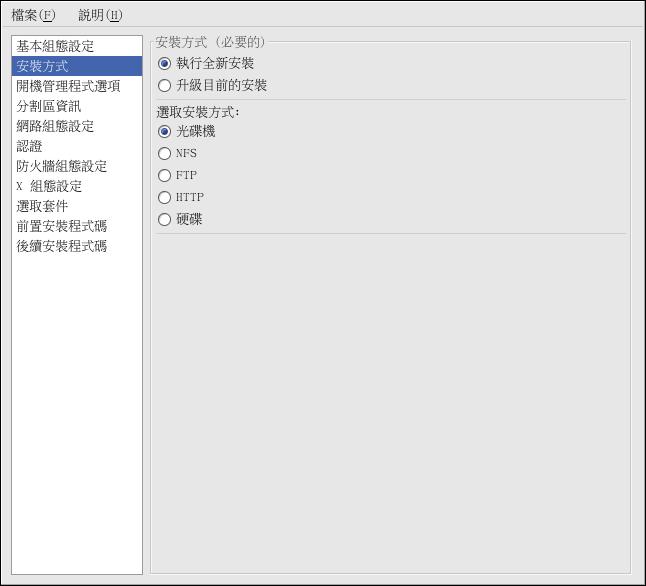
Task: Open the 說明(H) menu
Action: 100,15
